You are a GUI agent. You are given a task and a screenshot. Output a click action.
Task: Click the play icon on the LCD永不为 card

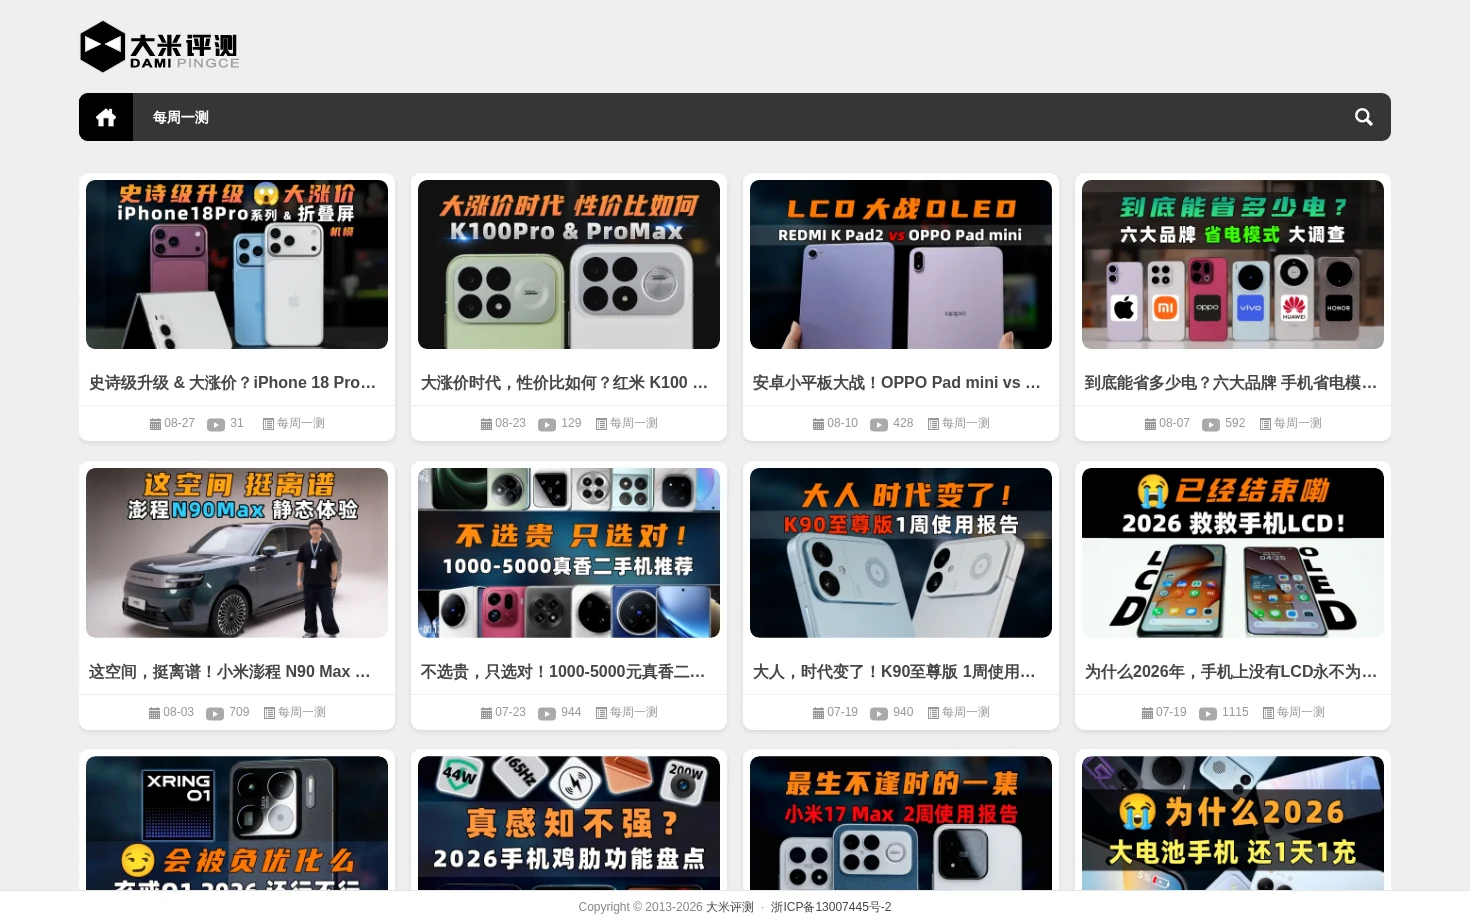[1208, 713]
